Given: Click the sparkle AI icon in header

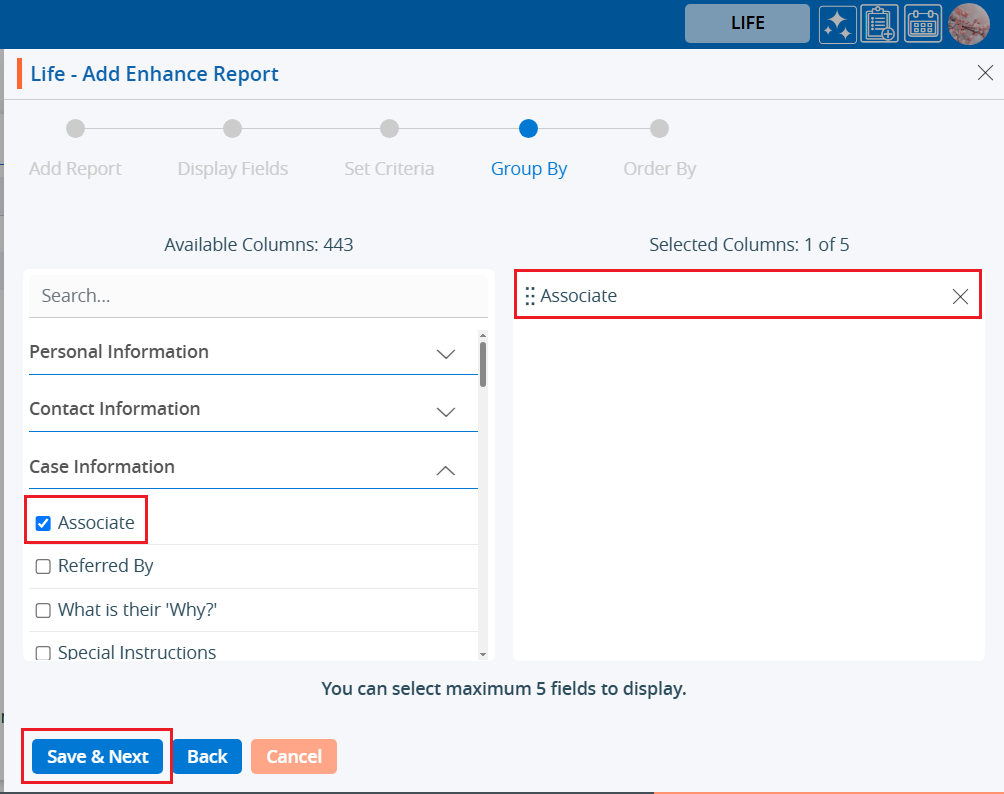Looking at the screenshot, I should (838, 24).
